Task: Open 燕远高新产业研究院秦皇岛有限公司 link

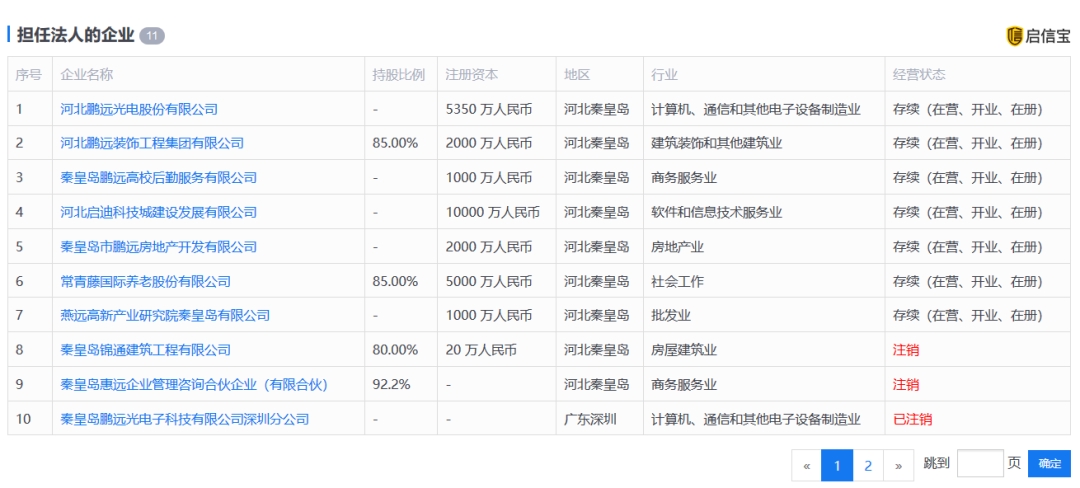Action: coord(165,316)
